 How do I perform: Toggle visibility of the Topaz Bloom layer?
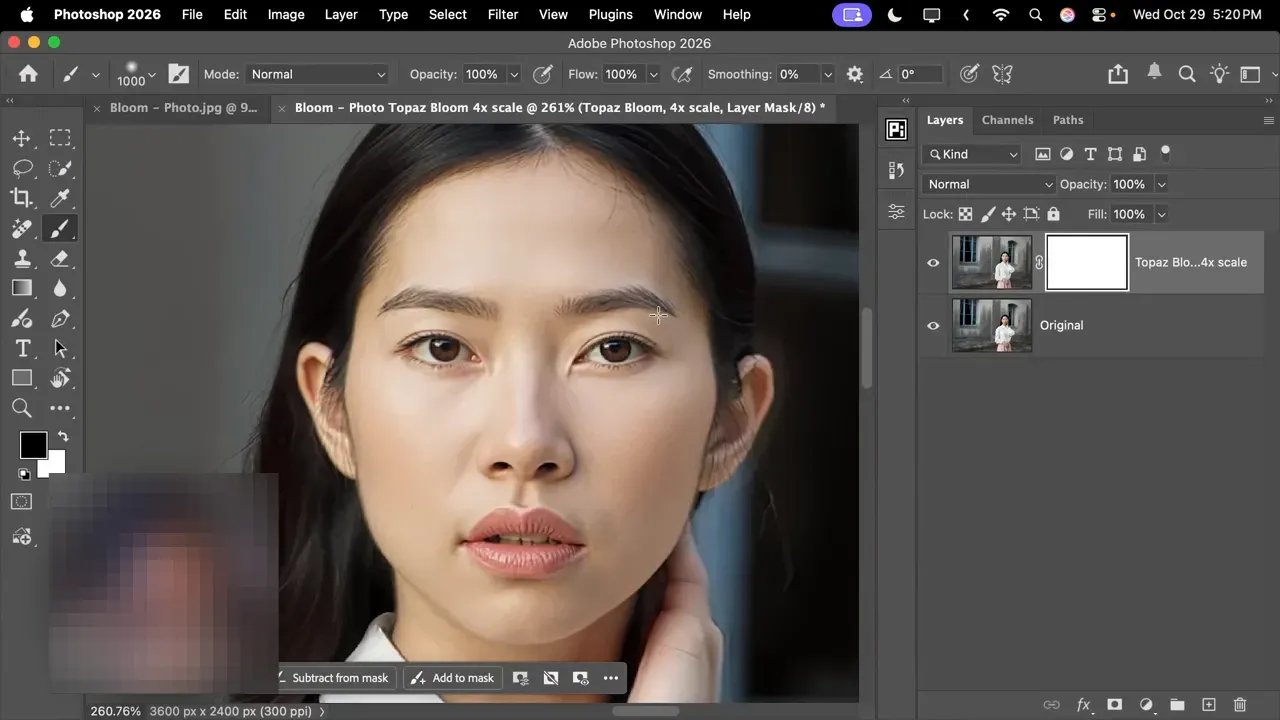click(x=932, y=262)
